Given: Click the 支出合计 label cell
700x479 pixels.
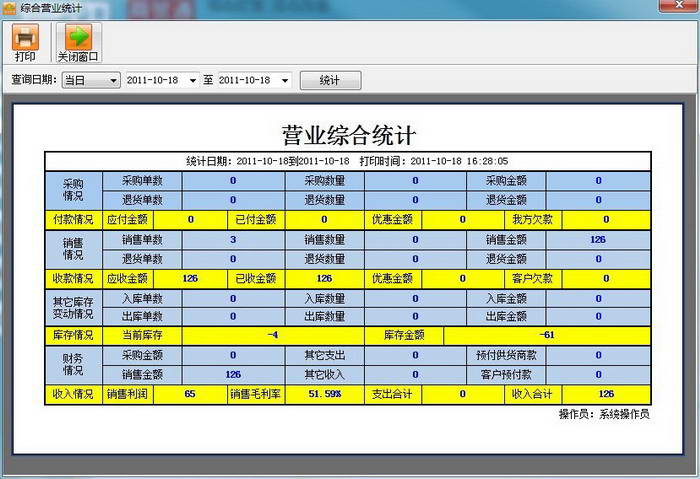Looking at the screenshot, I should coord(392,394).
